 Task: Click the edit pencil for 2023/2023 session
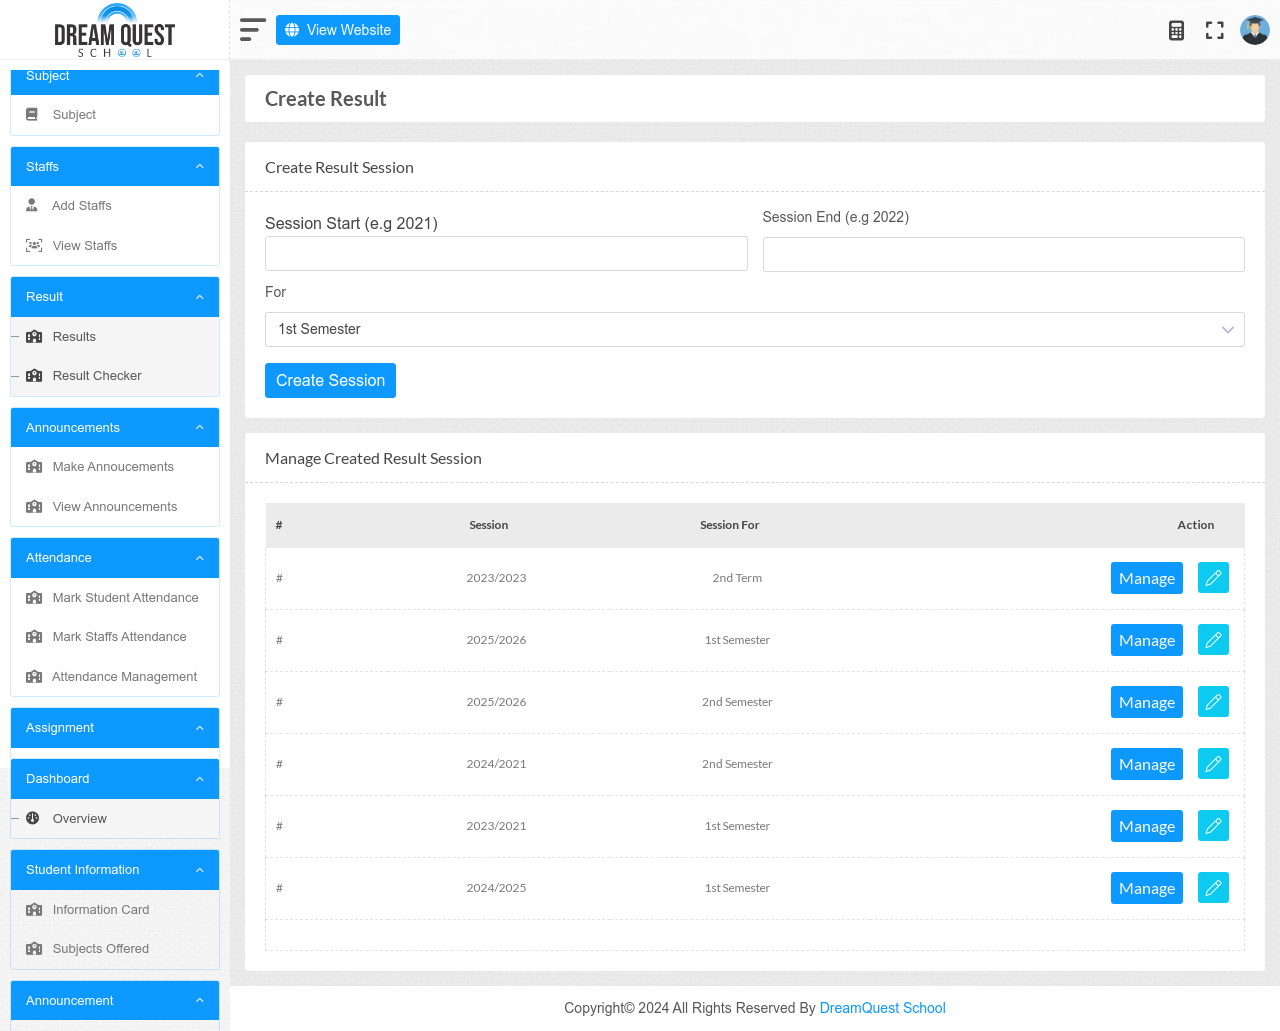pos(1213,578)
